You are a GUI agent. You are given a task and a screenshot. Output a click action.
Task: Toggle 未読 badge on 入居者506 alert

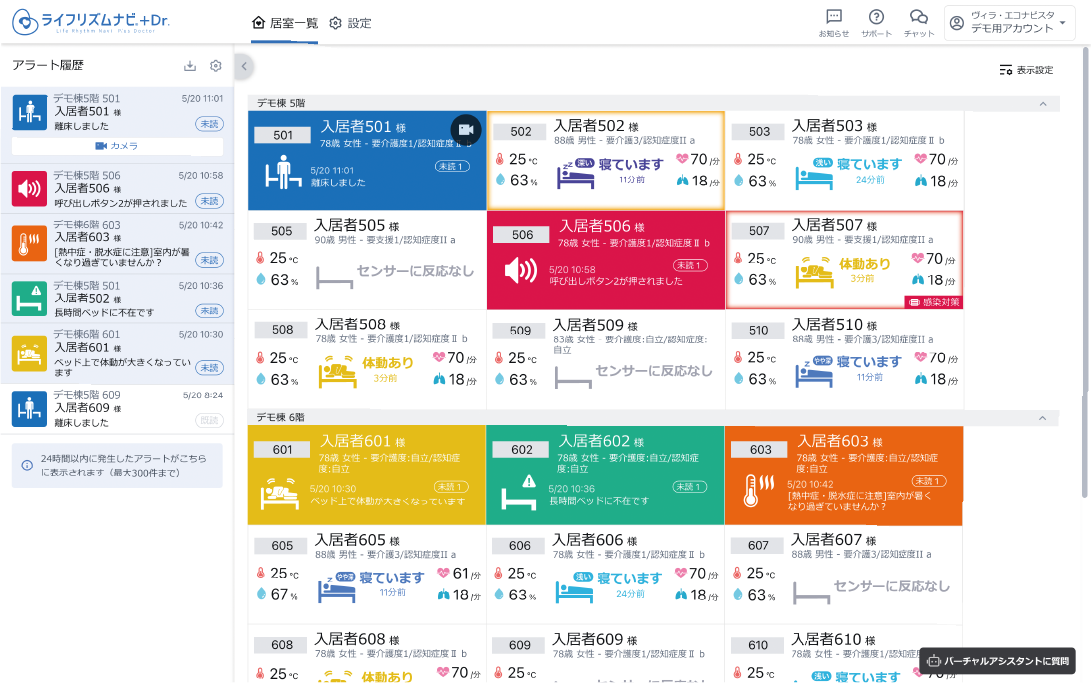coord(209,200)
